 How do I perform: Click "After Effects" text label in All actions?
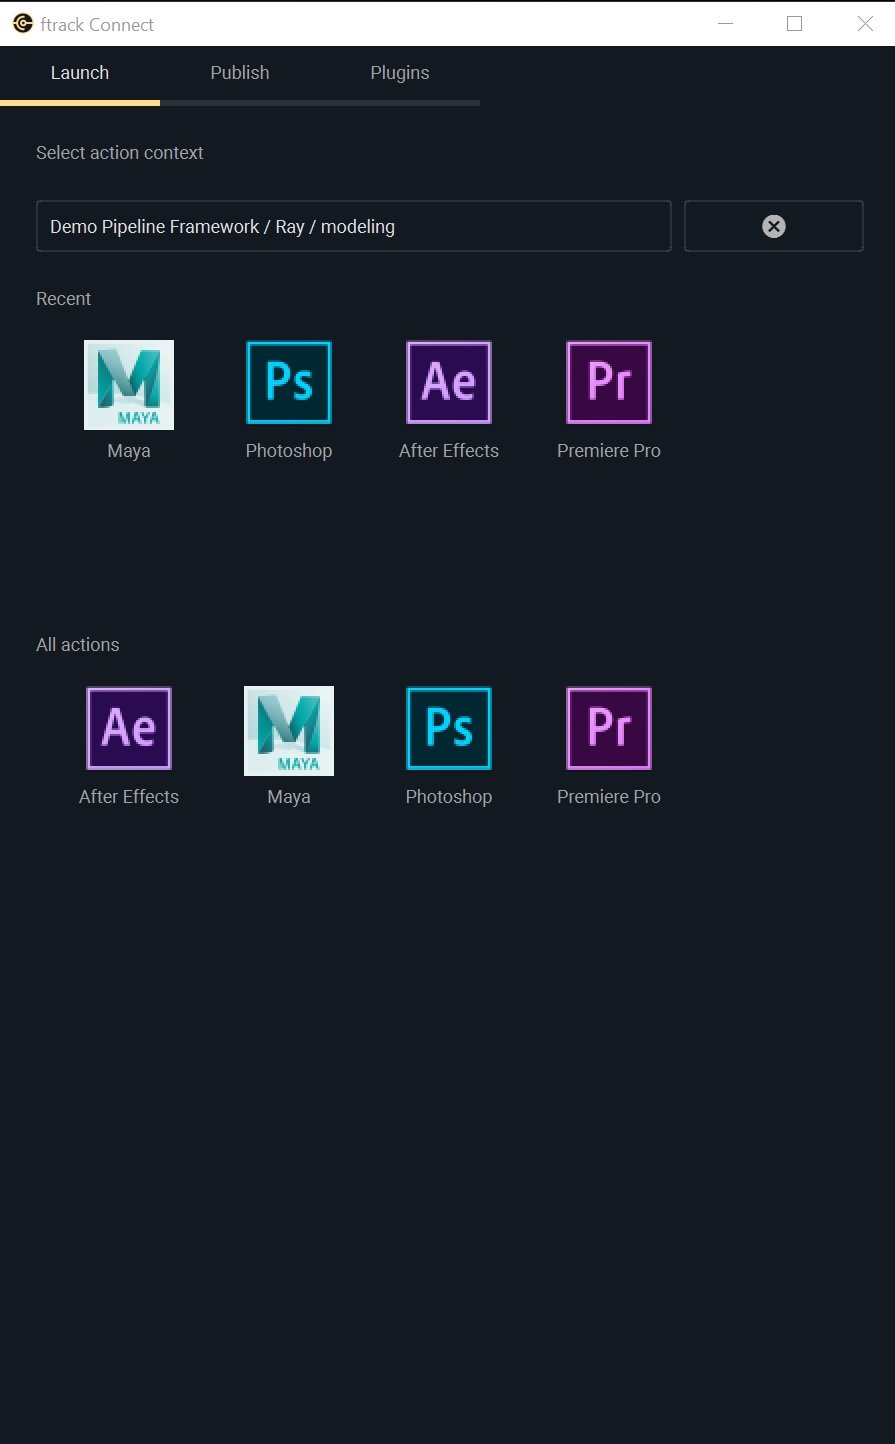coord(129,797)
